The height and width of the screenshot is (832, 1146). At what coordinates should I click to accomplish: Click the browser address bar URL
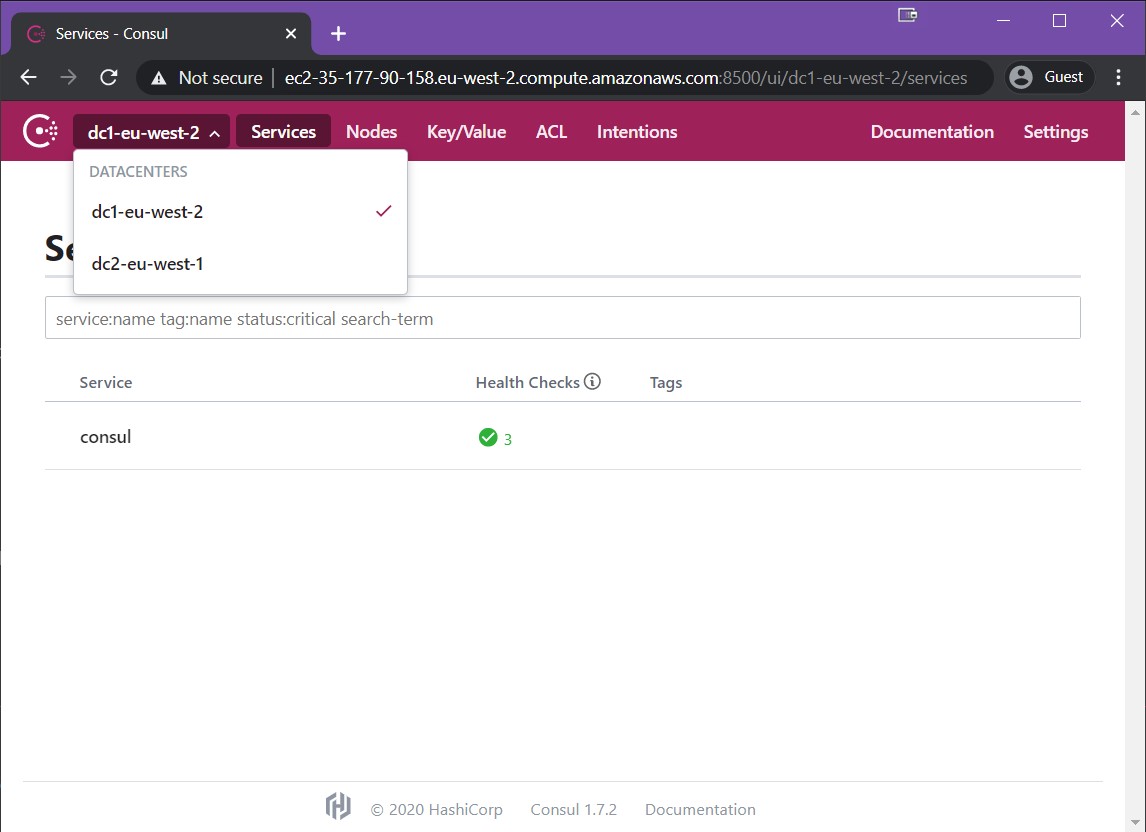pos(626,77)
